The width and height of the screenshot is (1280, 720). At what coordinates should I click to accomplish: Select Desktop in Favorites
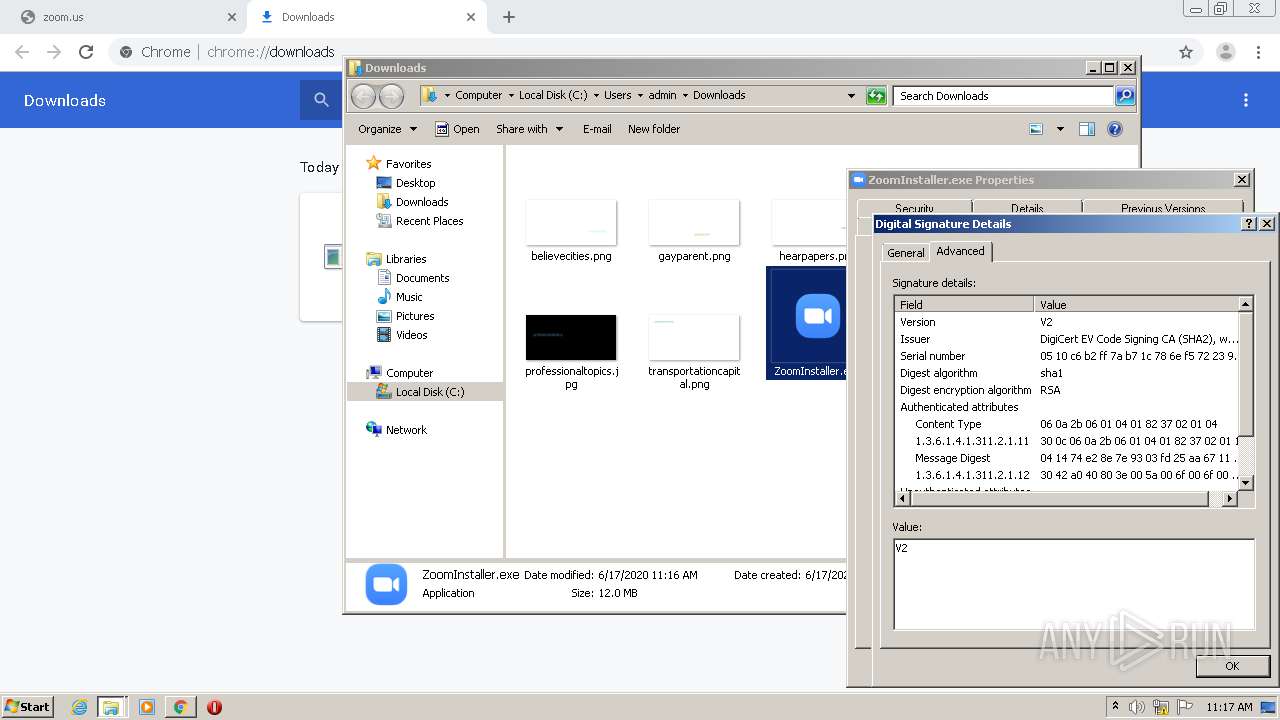[x=415, y=183]
